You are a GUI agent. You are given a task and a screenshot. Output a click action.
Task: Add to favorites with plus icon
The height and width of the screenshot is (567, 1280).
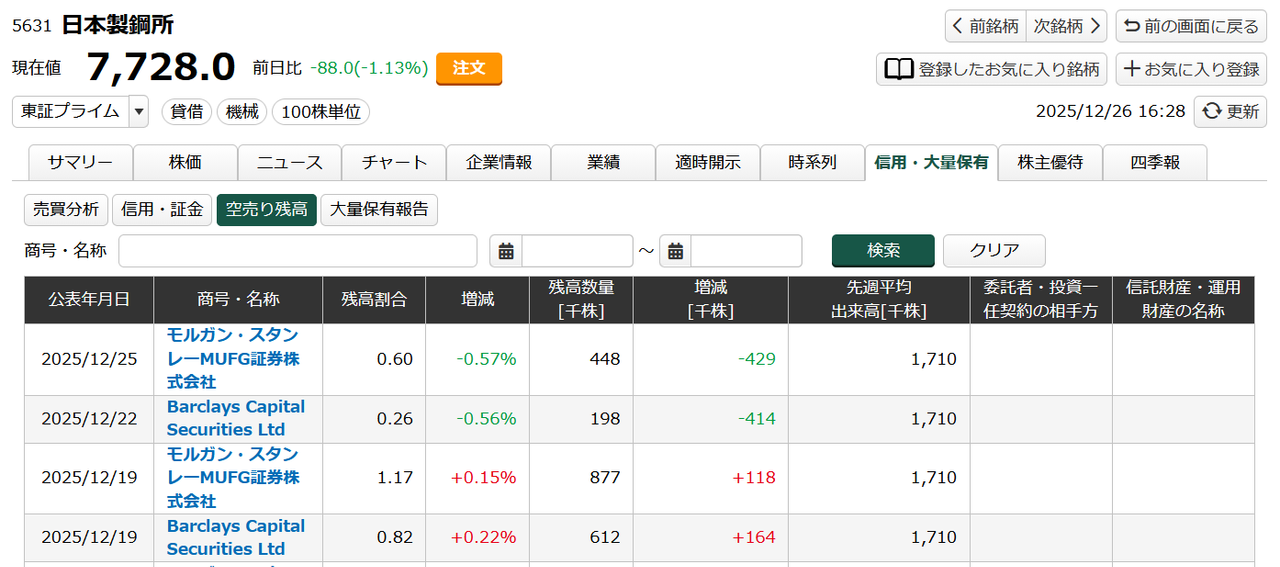[x=1191, y=69]
